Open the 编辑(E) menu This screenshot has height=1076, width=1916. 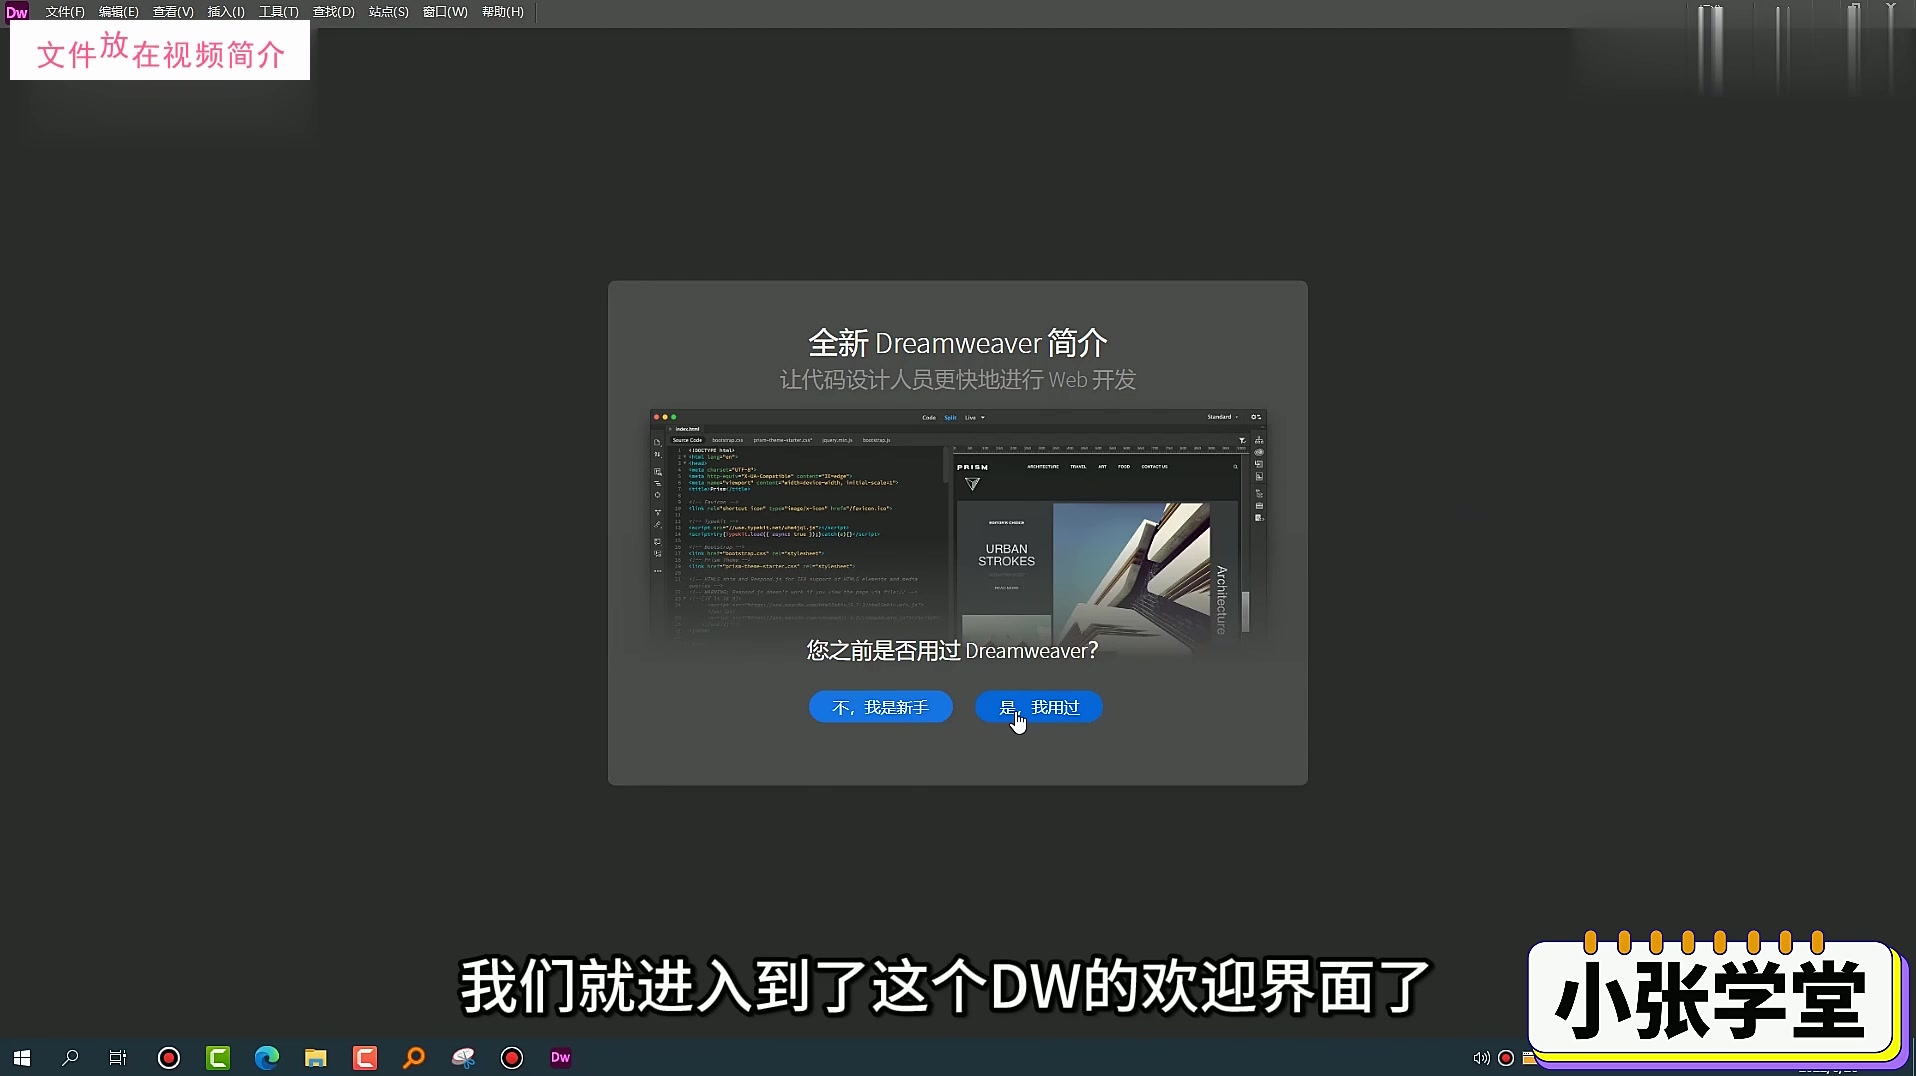tap(119, 12)
